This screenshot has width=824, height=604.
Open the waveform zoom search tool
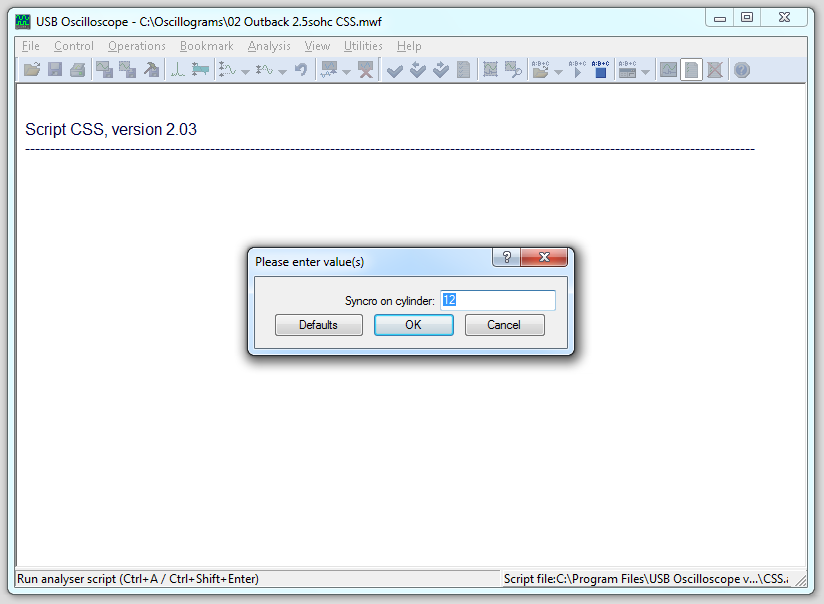coord(513,69)
